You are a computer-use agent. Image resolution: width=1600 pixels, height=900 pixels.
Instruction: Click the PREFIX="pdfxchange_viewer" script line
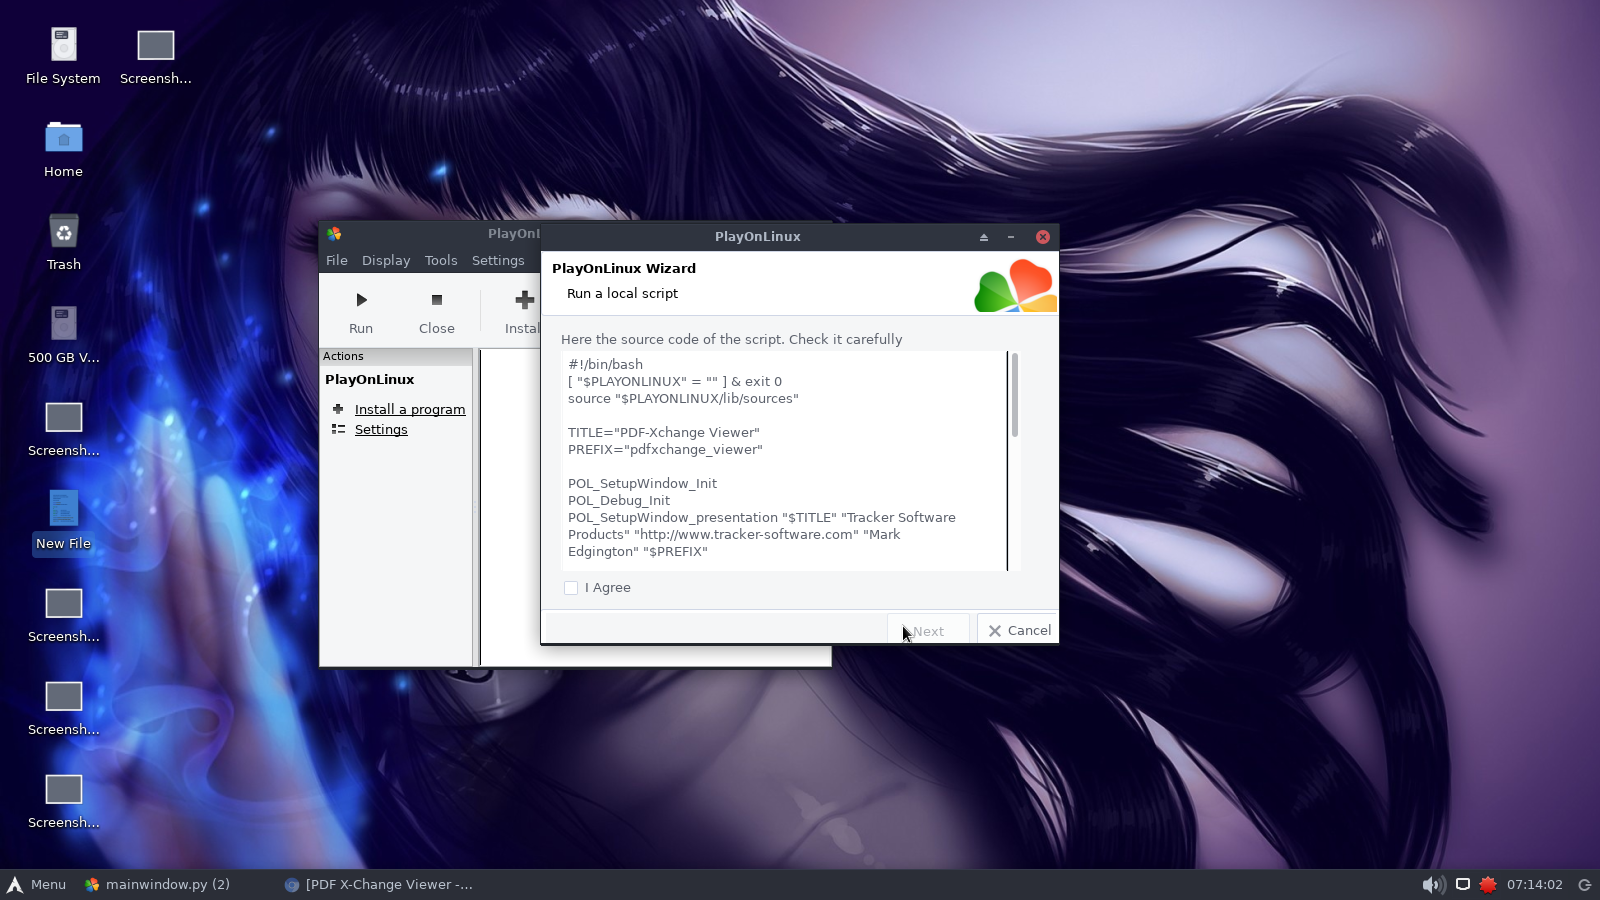665,449
